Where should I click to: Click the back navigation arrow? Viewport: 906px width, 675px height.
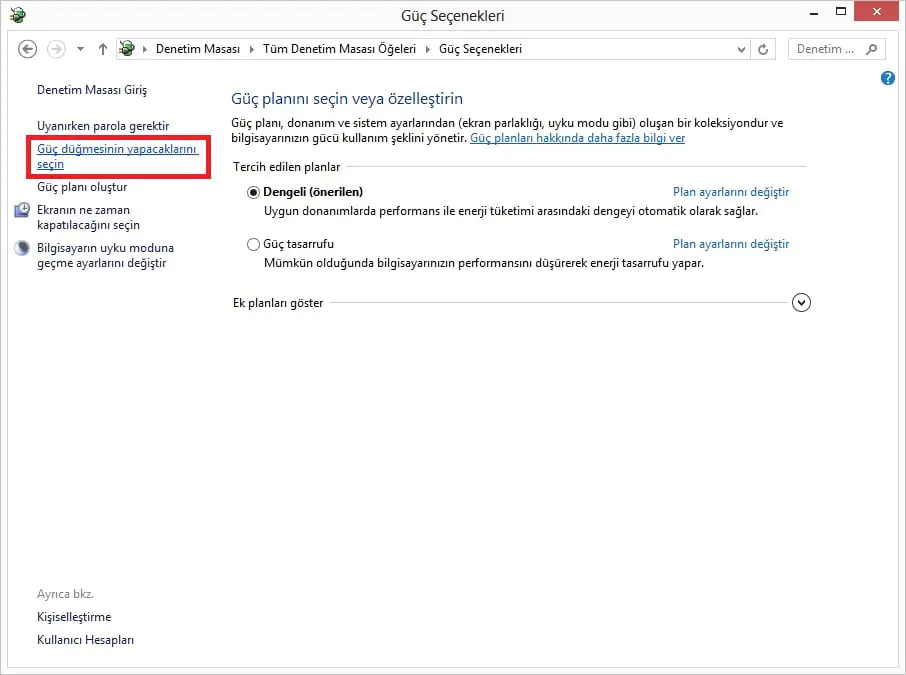tap(27, 48)
